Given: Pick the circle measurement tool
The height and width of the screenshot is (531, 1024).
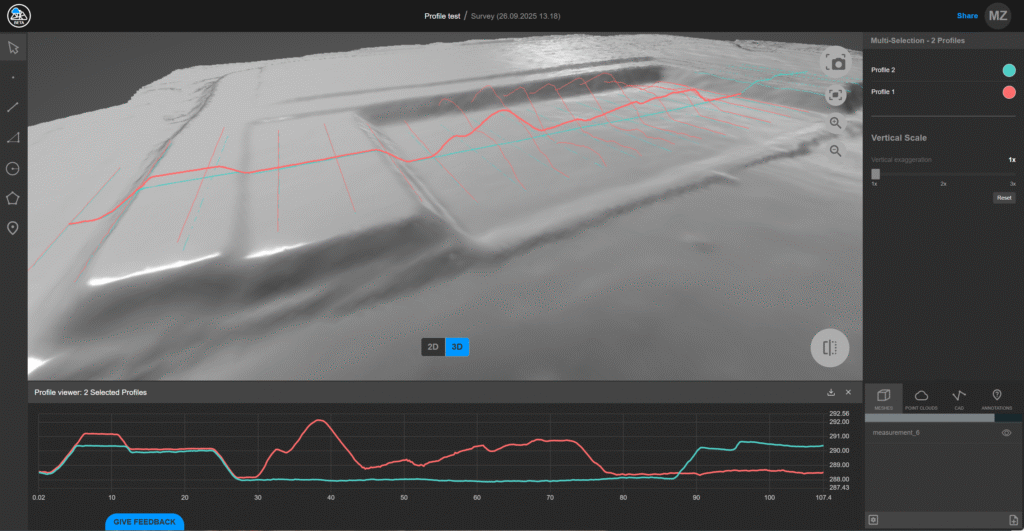Looking at the screenshot, I should [13, 168].
